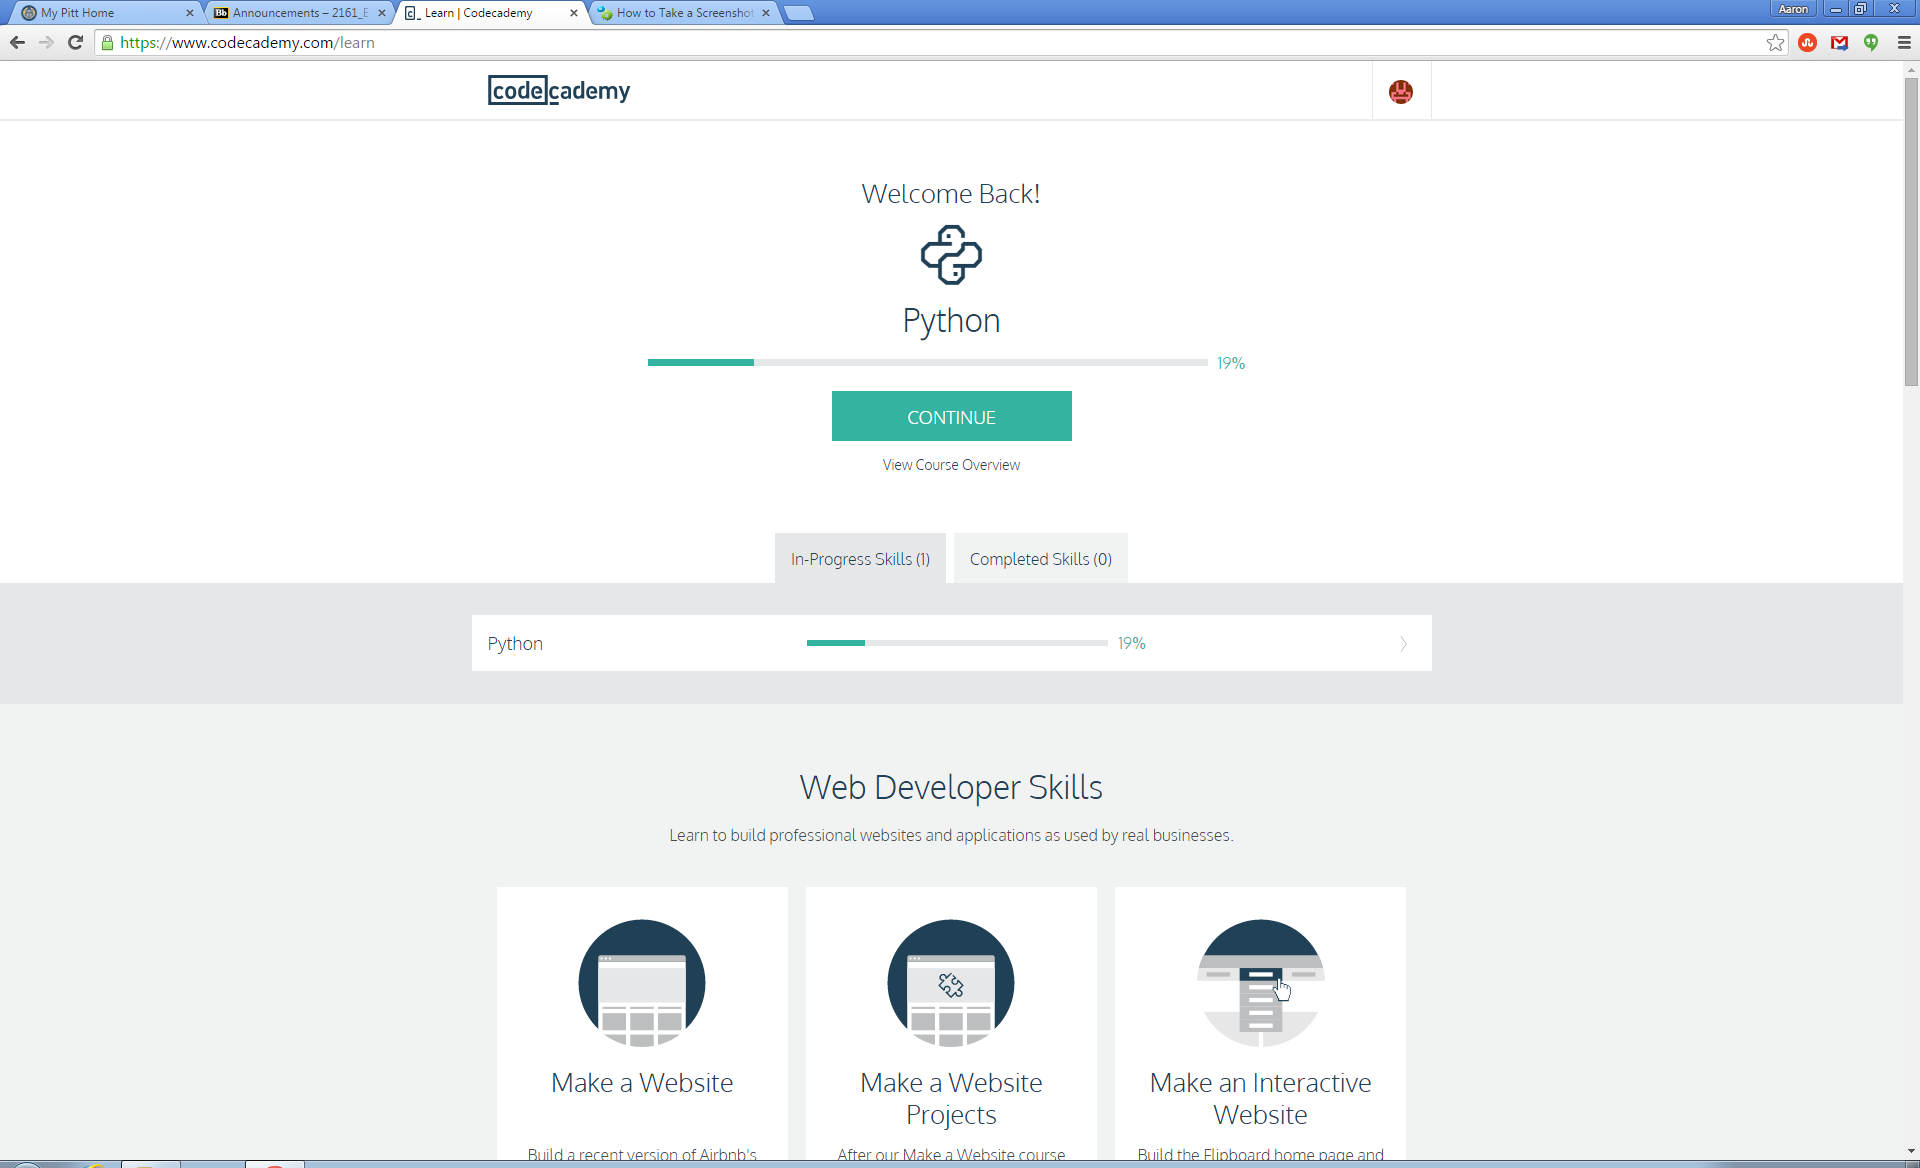Image resolution: width=1920 pixels, height=1168 pixels.
Task: Click the Python logo icon
Action: coord(951,254)
